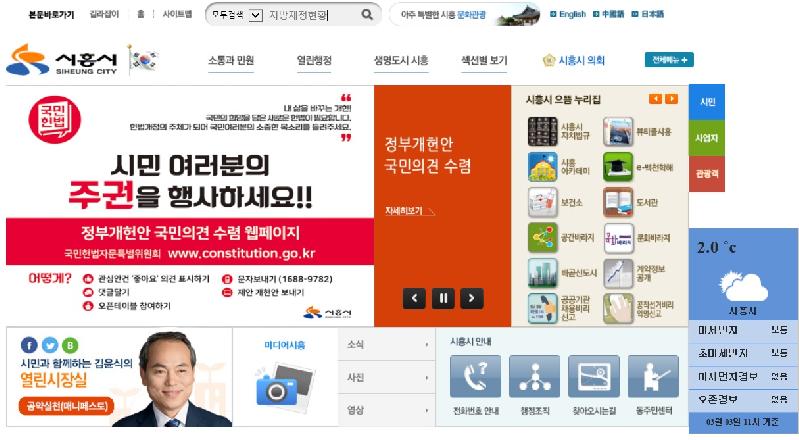Screen dimensions: 799x440
Task: Open the 행정조직 organization chart icon
Action: coord(535,377)
